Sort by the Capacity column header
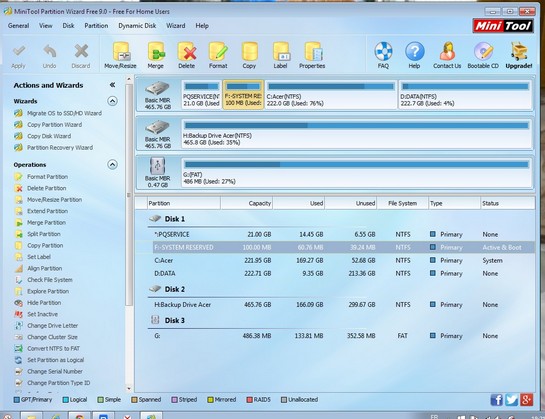Screen dimensions: 545x419 coord(246,203)
